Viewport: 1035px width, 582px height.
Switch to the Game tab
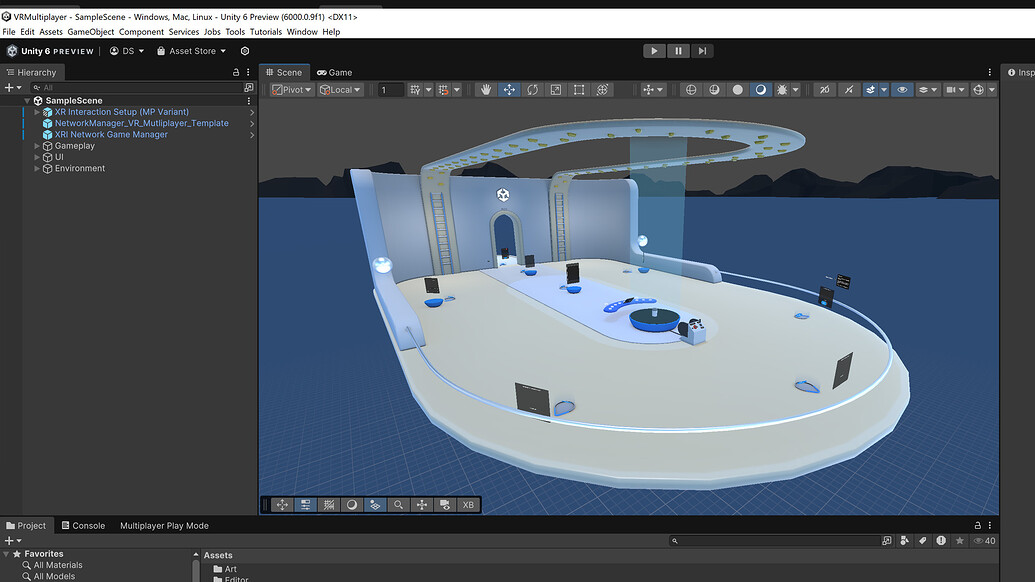pyautogui.click(x=334, y=71)
